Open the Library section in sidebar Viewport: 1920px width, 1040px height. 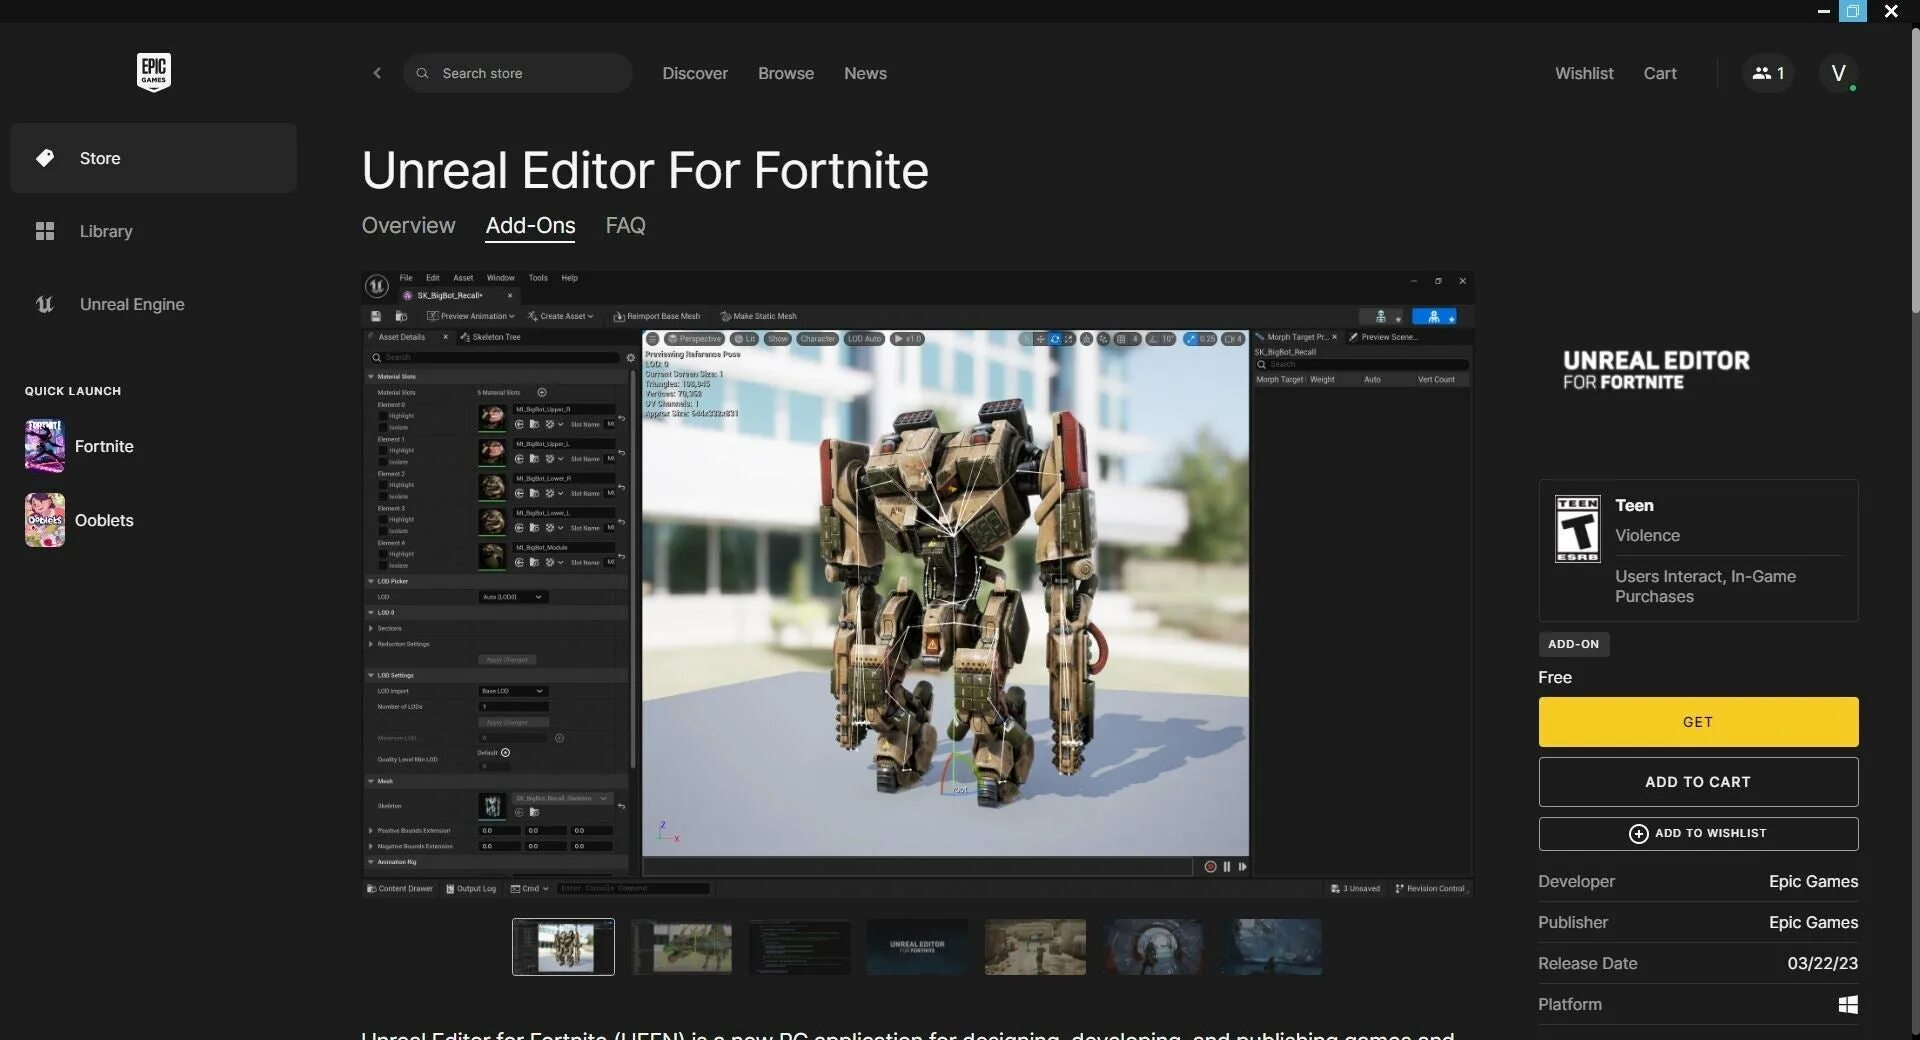(x=153, y=231)
